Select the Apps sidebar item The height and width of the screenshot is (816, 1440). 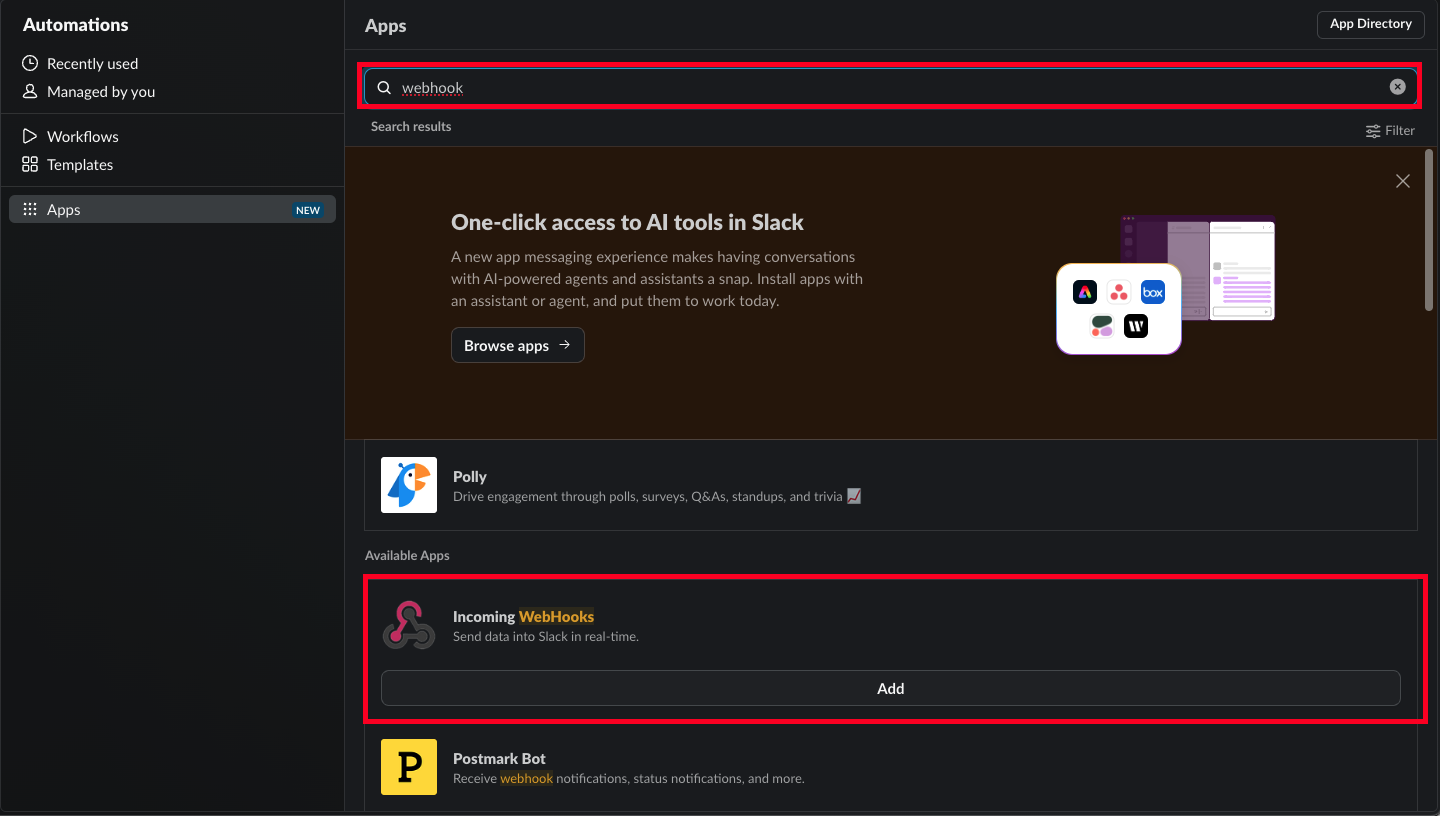172,209
